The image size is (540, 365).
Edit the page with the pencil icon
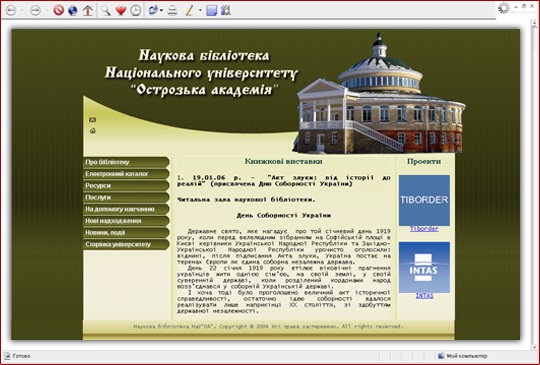click(189, 10)
